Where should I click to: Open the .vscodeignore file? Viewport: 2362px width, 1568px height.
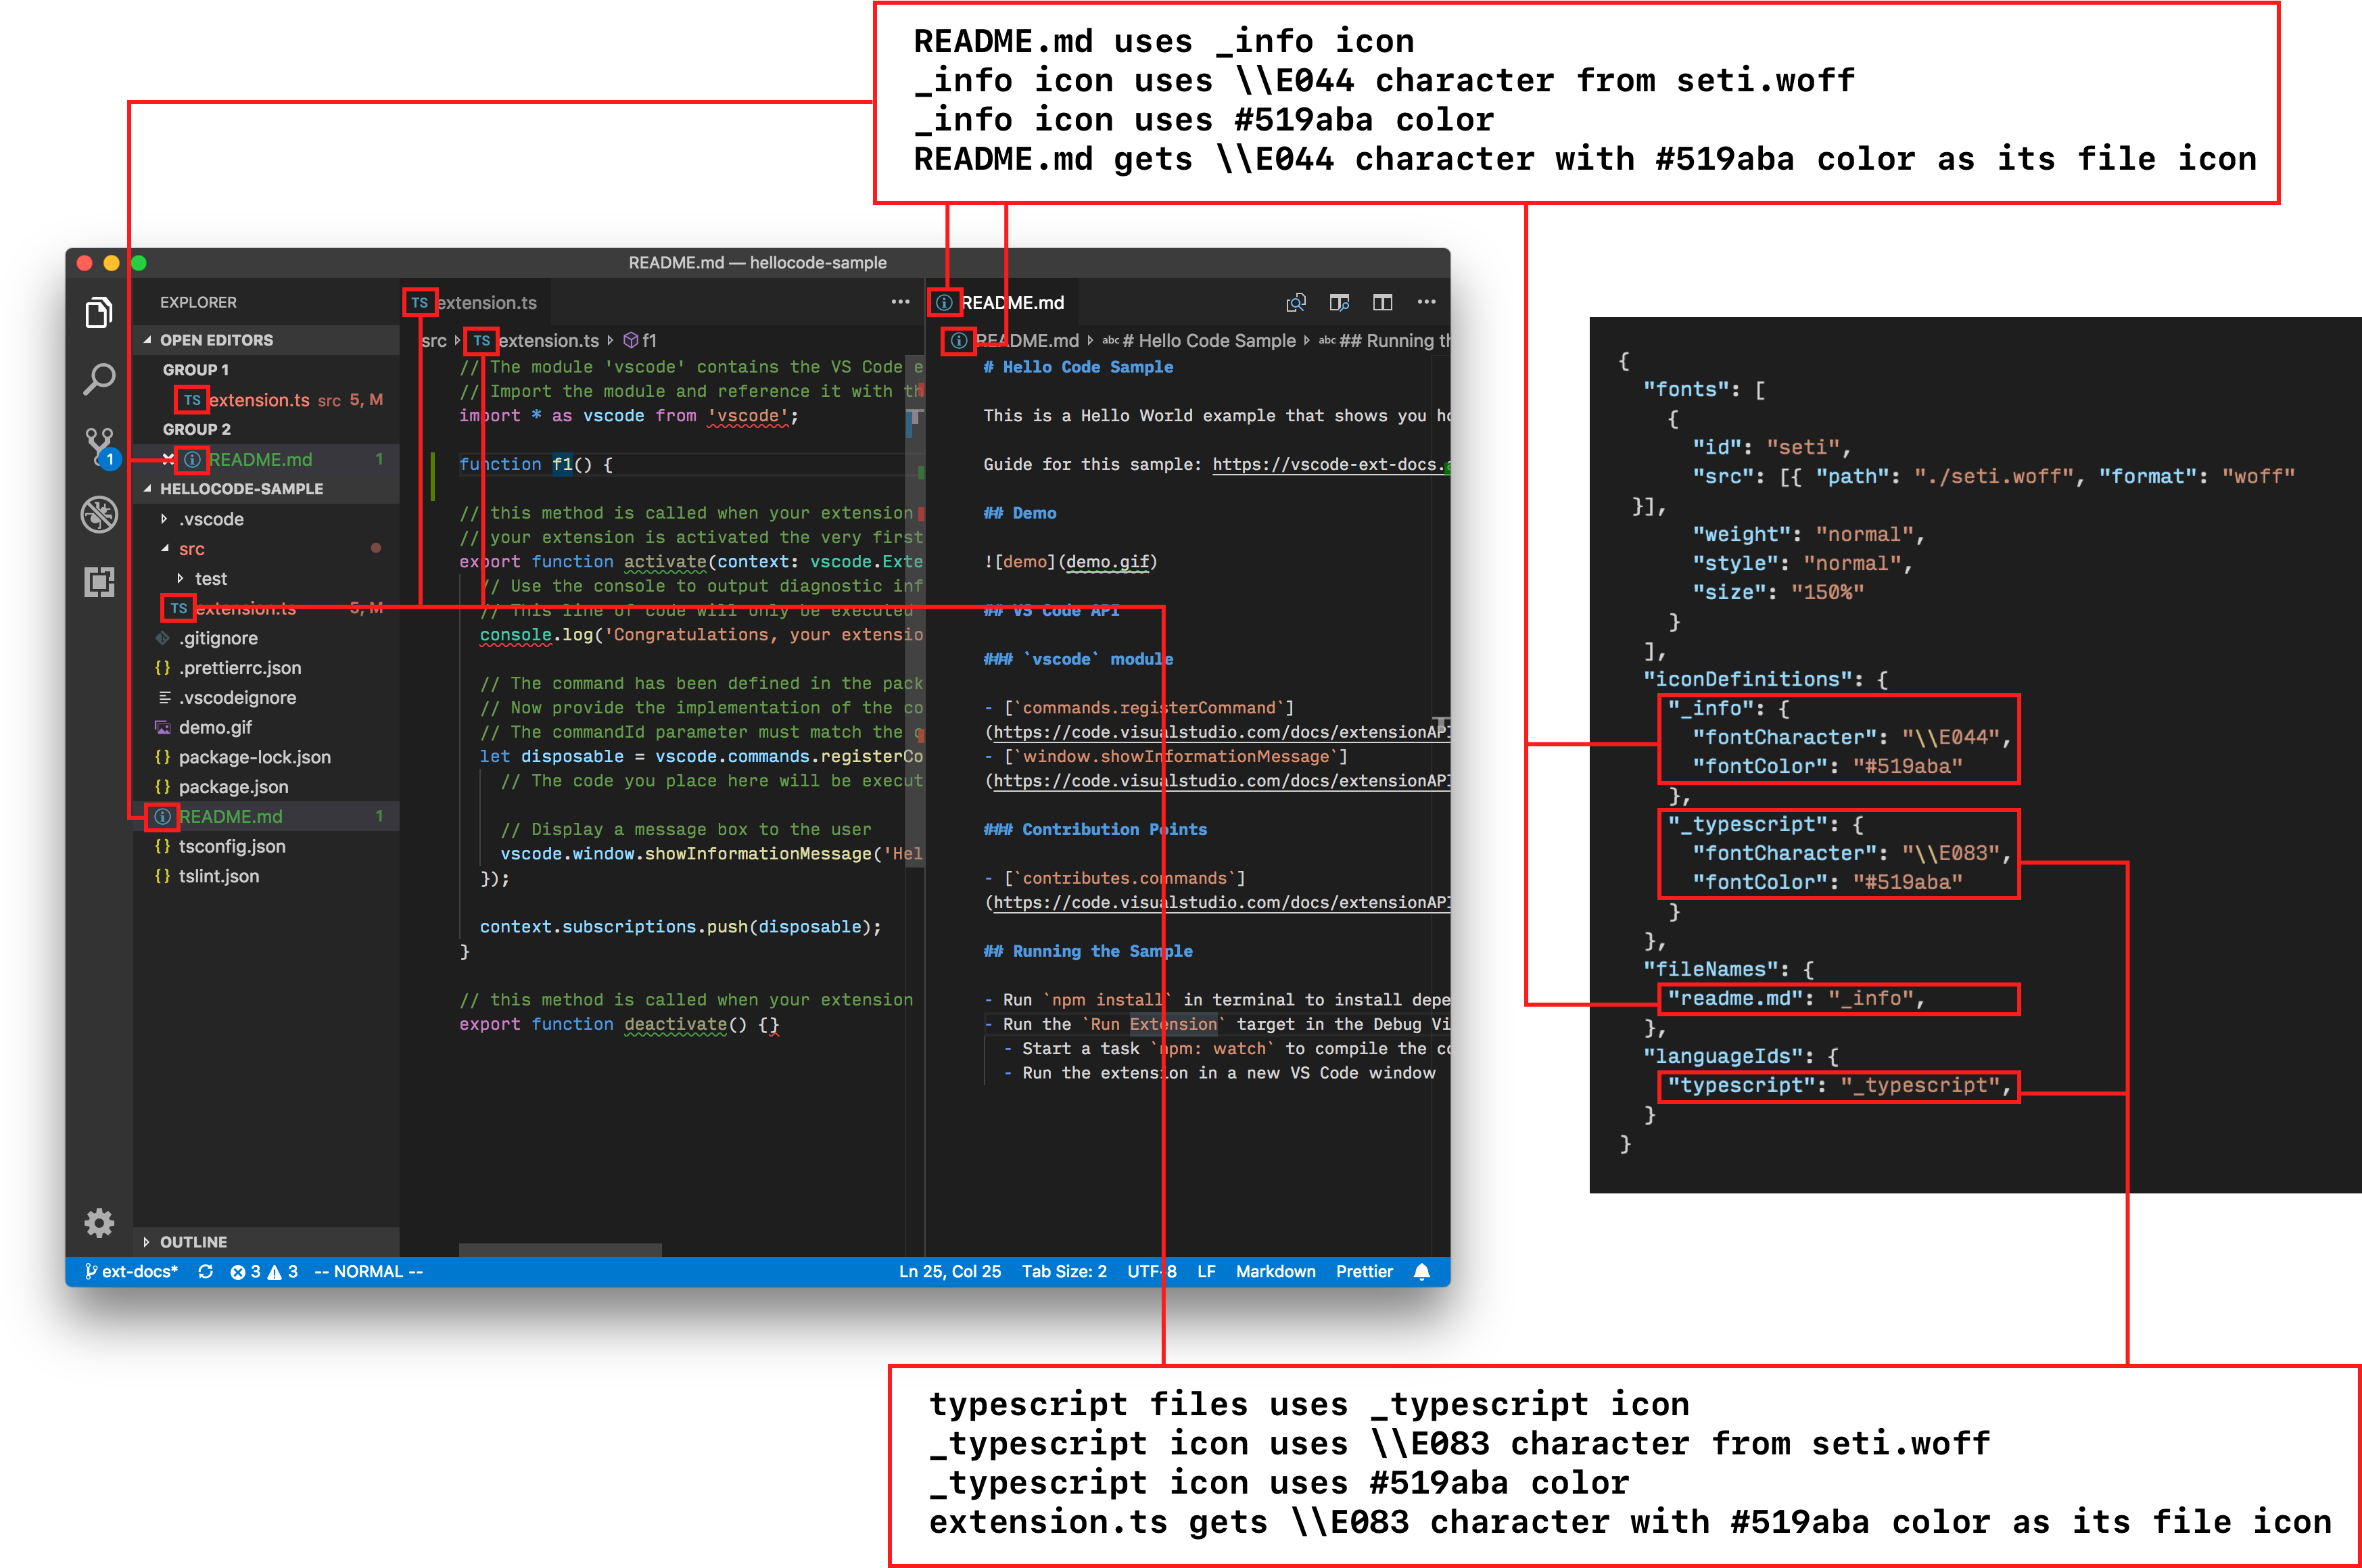[x=266, y=697]
